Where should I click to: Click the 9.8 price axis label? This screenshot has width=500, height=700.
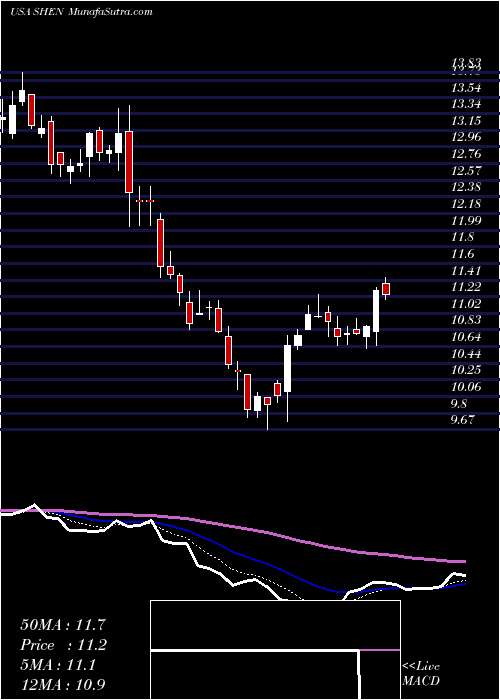pyautogui.click(x=460, y=404)
